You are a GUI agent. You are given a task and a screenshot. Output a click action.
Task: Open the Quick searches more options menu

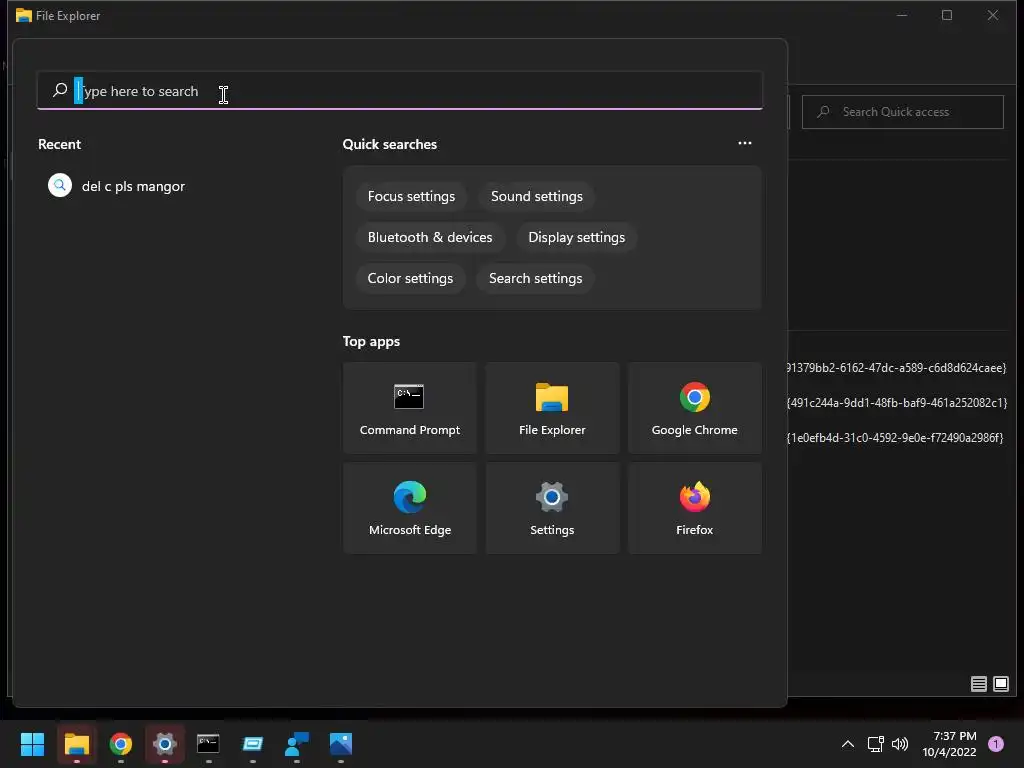(744, 143)
